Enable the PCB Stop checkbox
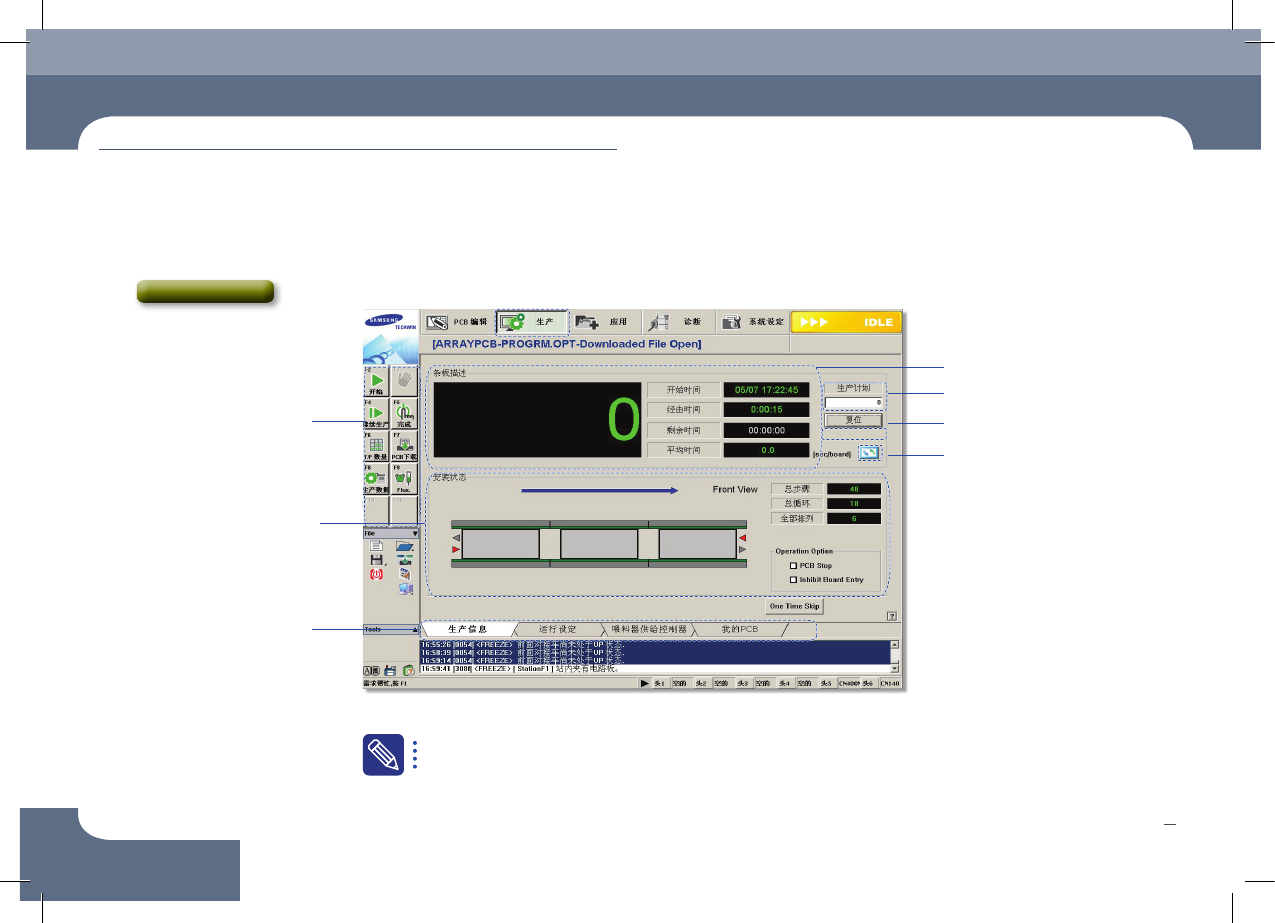 pos(794,566)
